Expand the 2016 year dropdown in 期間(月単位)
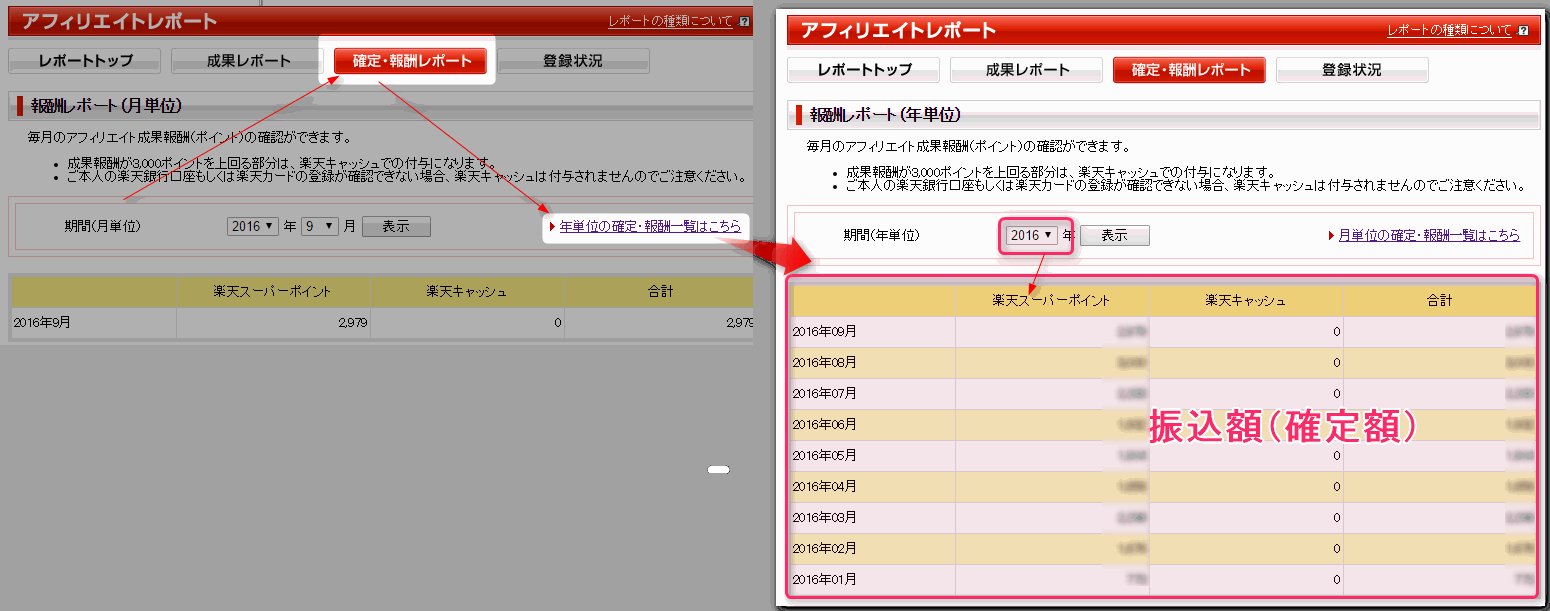Image resolution: width=1550 pixels, height=611 pixels. pos(253,227)
